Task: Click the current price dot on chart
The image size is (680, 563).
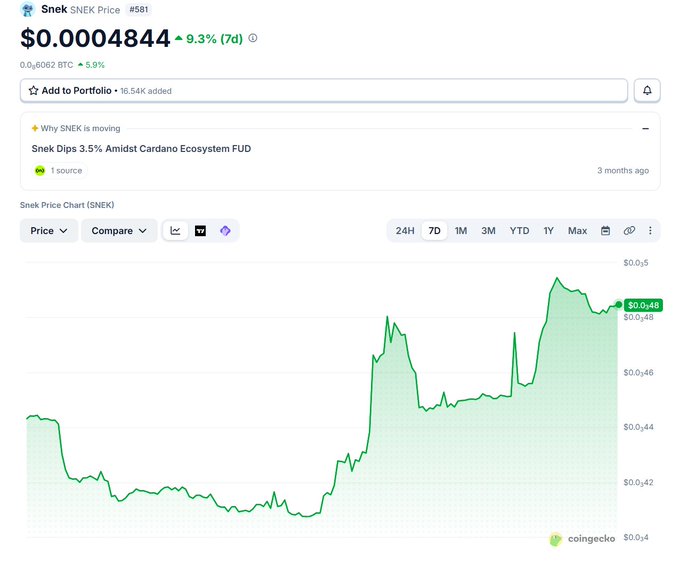Action: [x=618, y=304]
